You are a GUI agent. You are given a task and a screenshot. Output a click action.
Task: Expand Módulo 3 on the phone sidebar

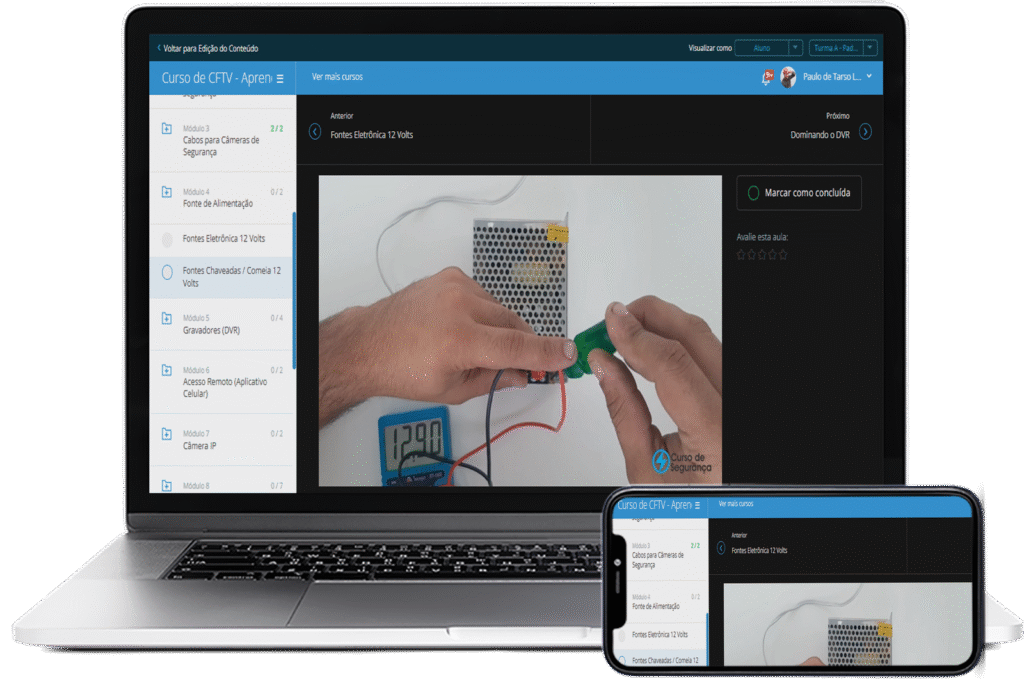pyautogui.click(x=660, y=555)
